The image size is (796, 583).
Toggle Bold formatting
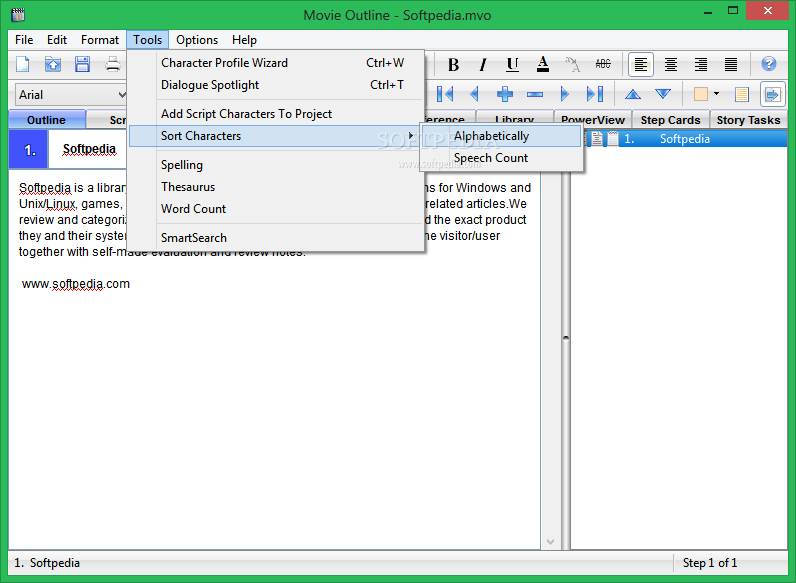point(453,64)
